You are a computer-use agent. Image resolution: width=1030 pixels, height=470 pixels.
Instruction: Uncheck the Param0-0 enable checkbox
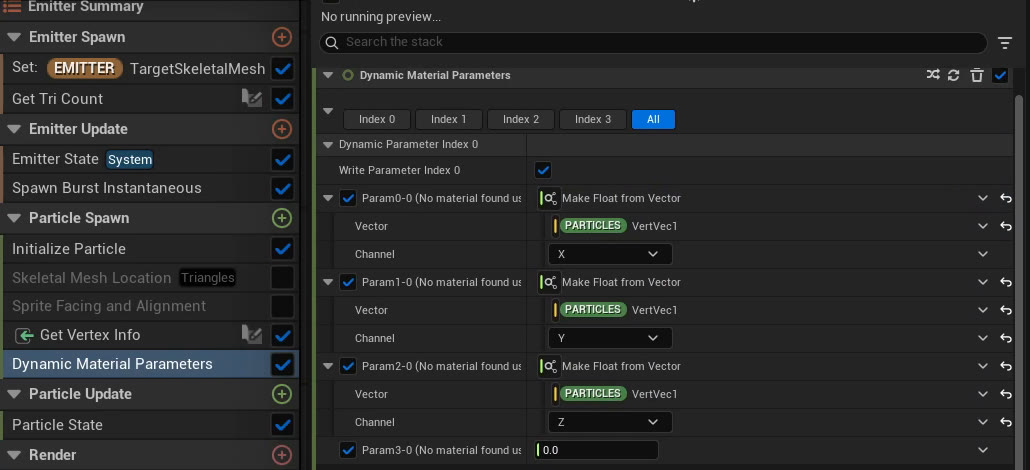point(348,198)
